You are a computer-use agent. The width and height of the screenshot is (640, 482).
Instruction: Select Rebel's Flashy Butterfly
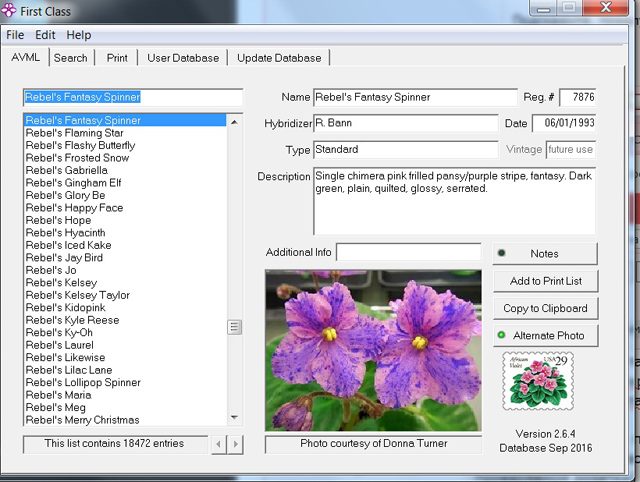[125, 145]
